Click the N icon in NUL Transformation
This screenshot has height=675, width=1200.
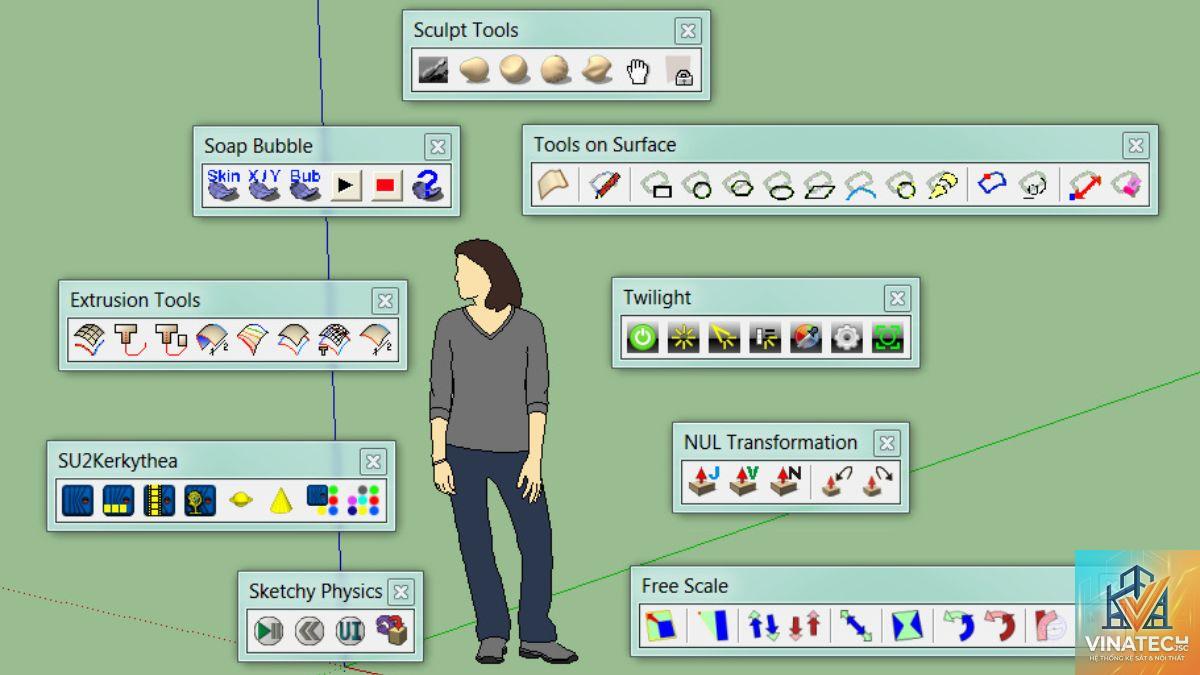785,482
